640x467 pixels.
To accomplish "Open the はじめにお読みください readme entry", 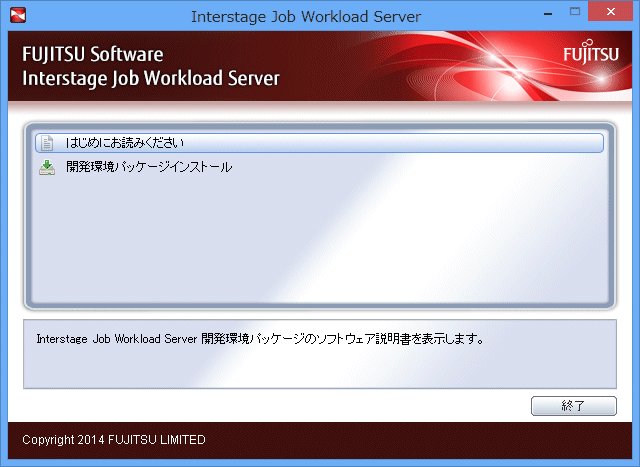I will (125, 143).
